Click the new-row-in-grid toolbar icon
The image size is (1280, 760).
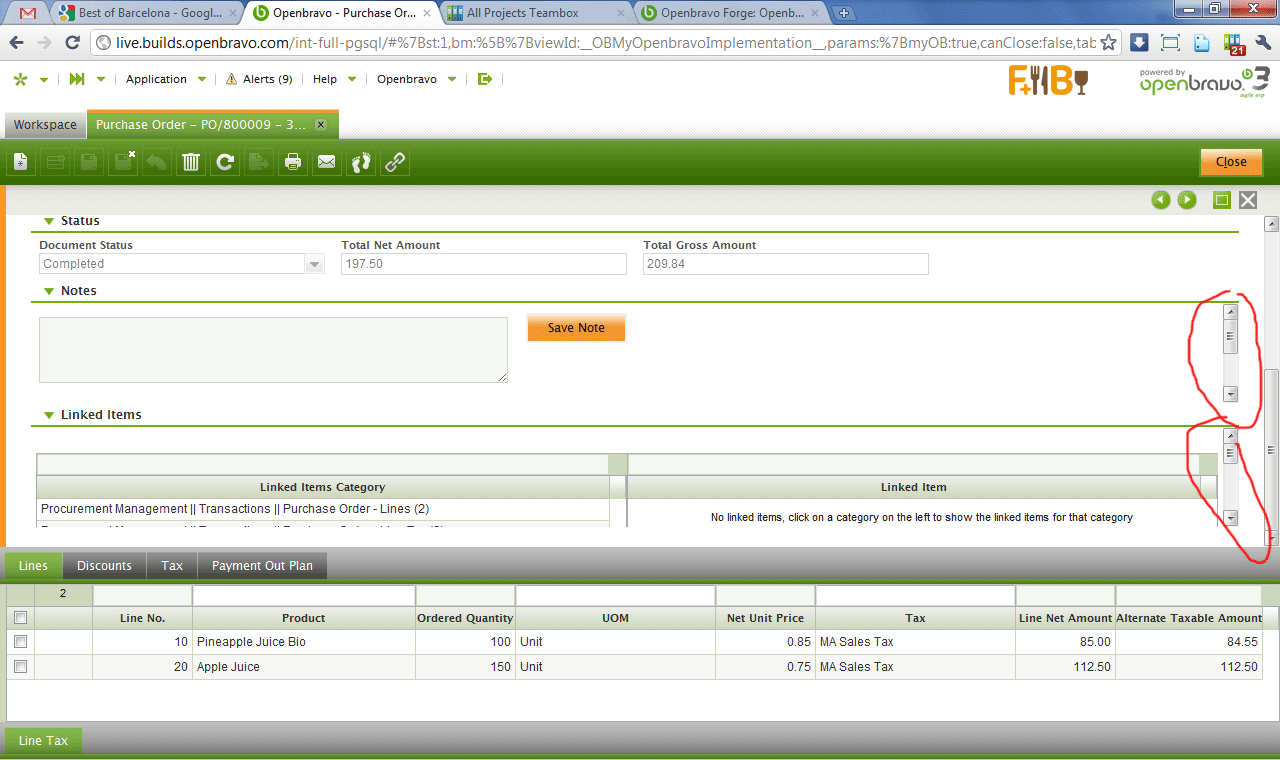pyautogui.click(x=55, y=162)
